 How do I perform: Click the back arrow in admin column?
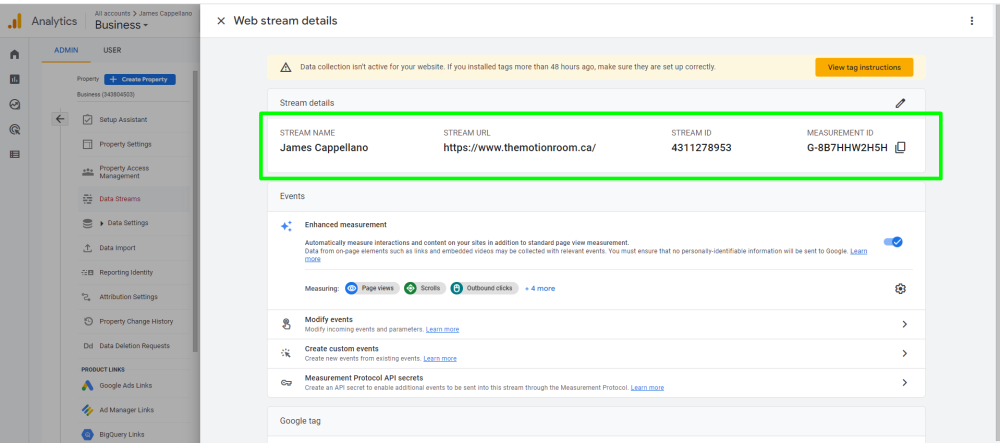[x=59, y=119]
